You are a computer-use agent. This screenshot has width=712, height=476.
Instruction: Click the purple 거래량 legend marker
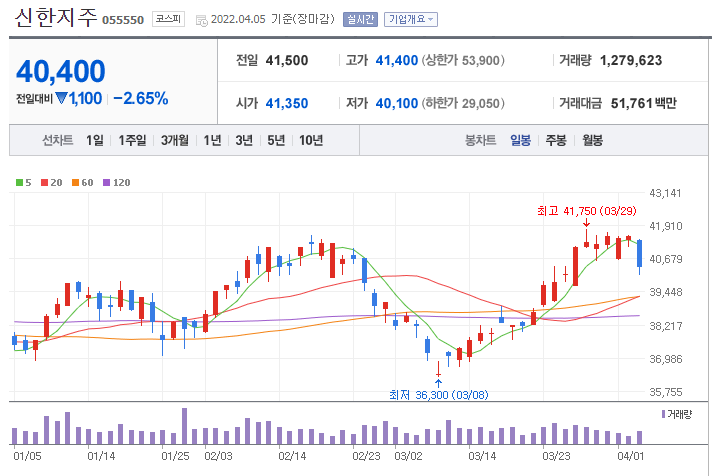coord(663,414)
